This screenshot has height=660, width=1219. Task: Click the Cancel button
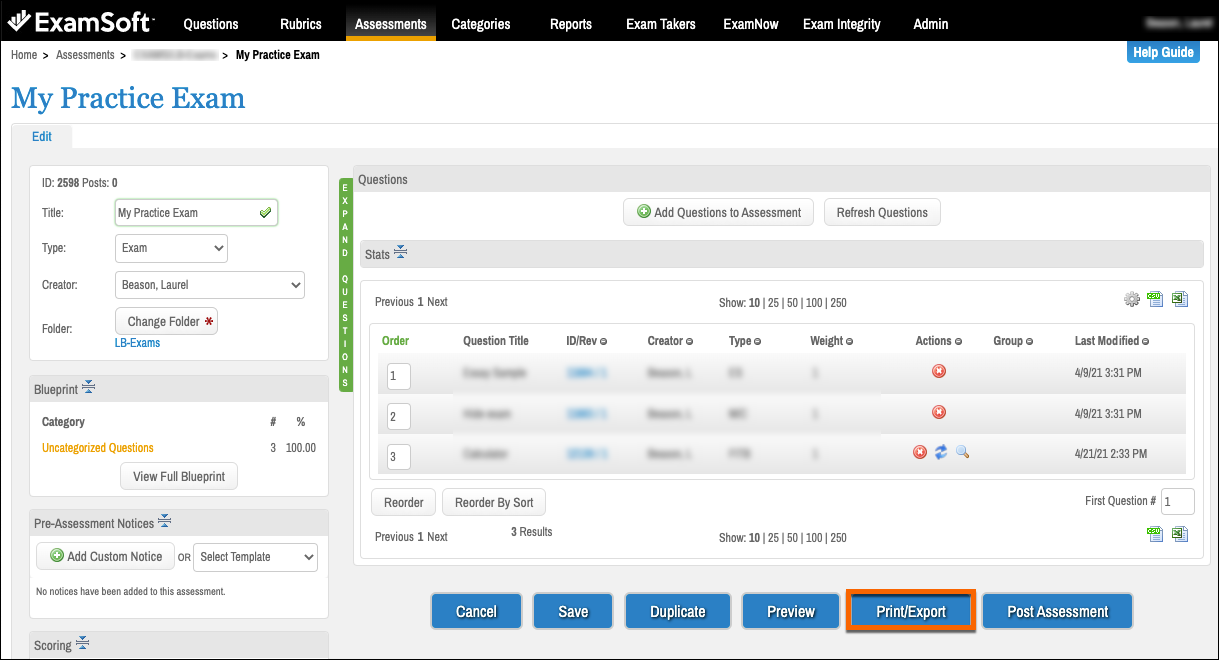[476, 611]
